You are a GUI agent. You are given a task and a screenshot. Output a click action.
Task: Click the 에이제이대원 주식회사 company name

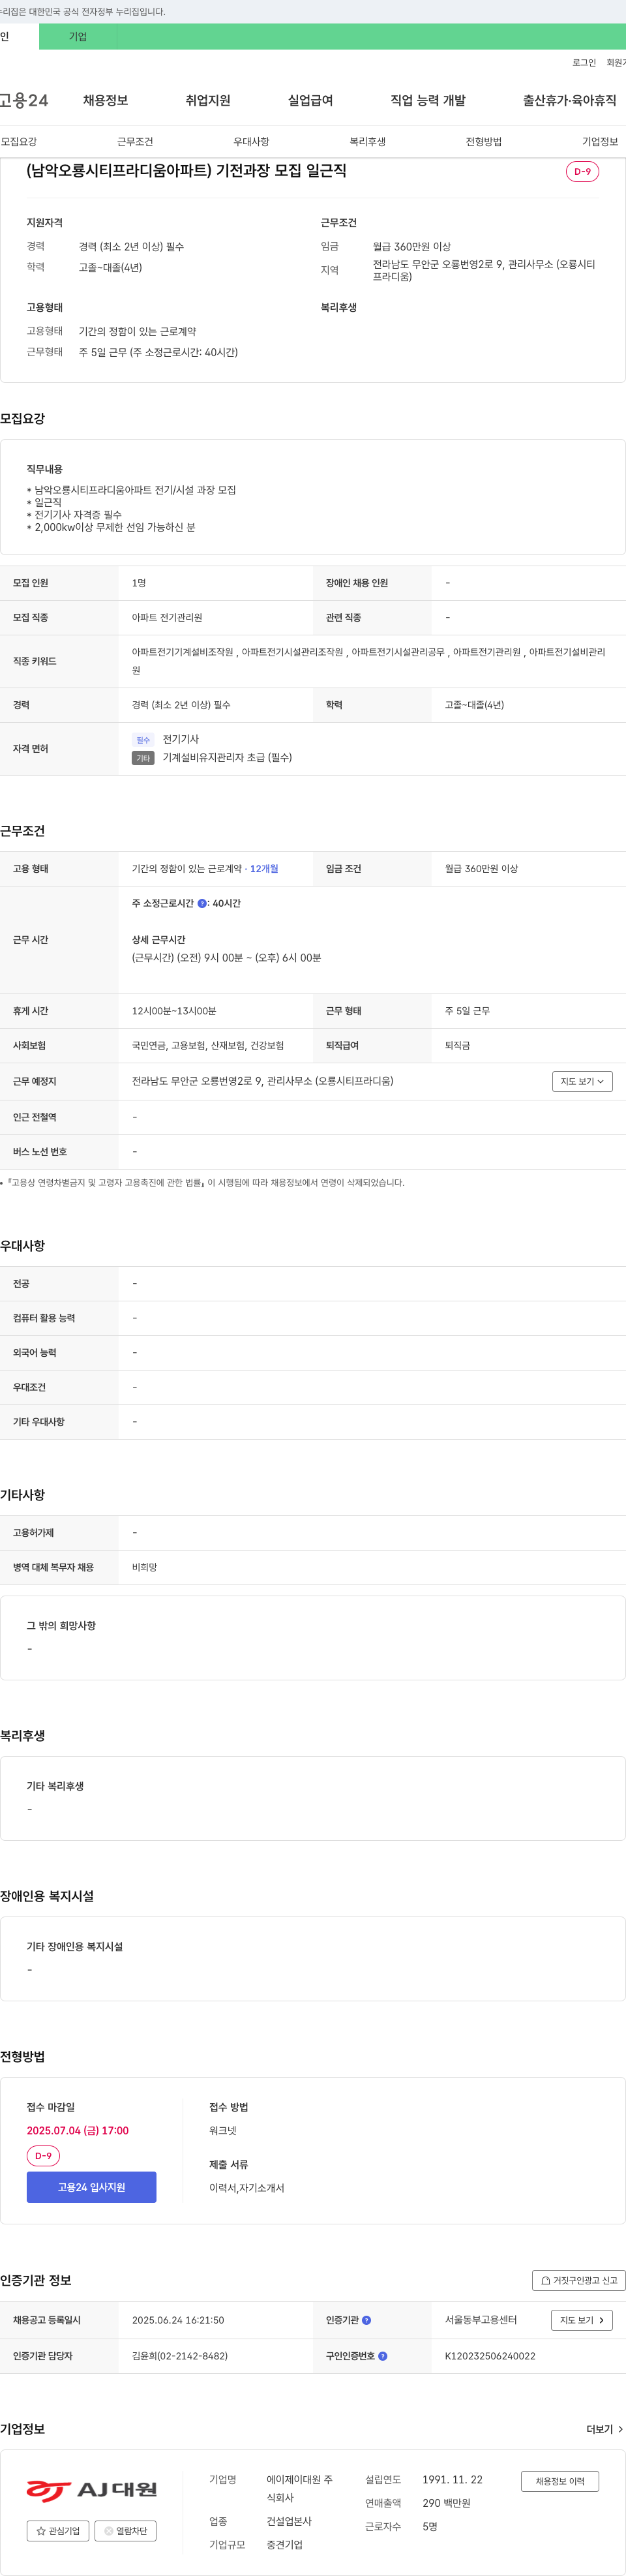click(299, 2489)
